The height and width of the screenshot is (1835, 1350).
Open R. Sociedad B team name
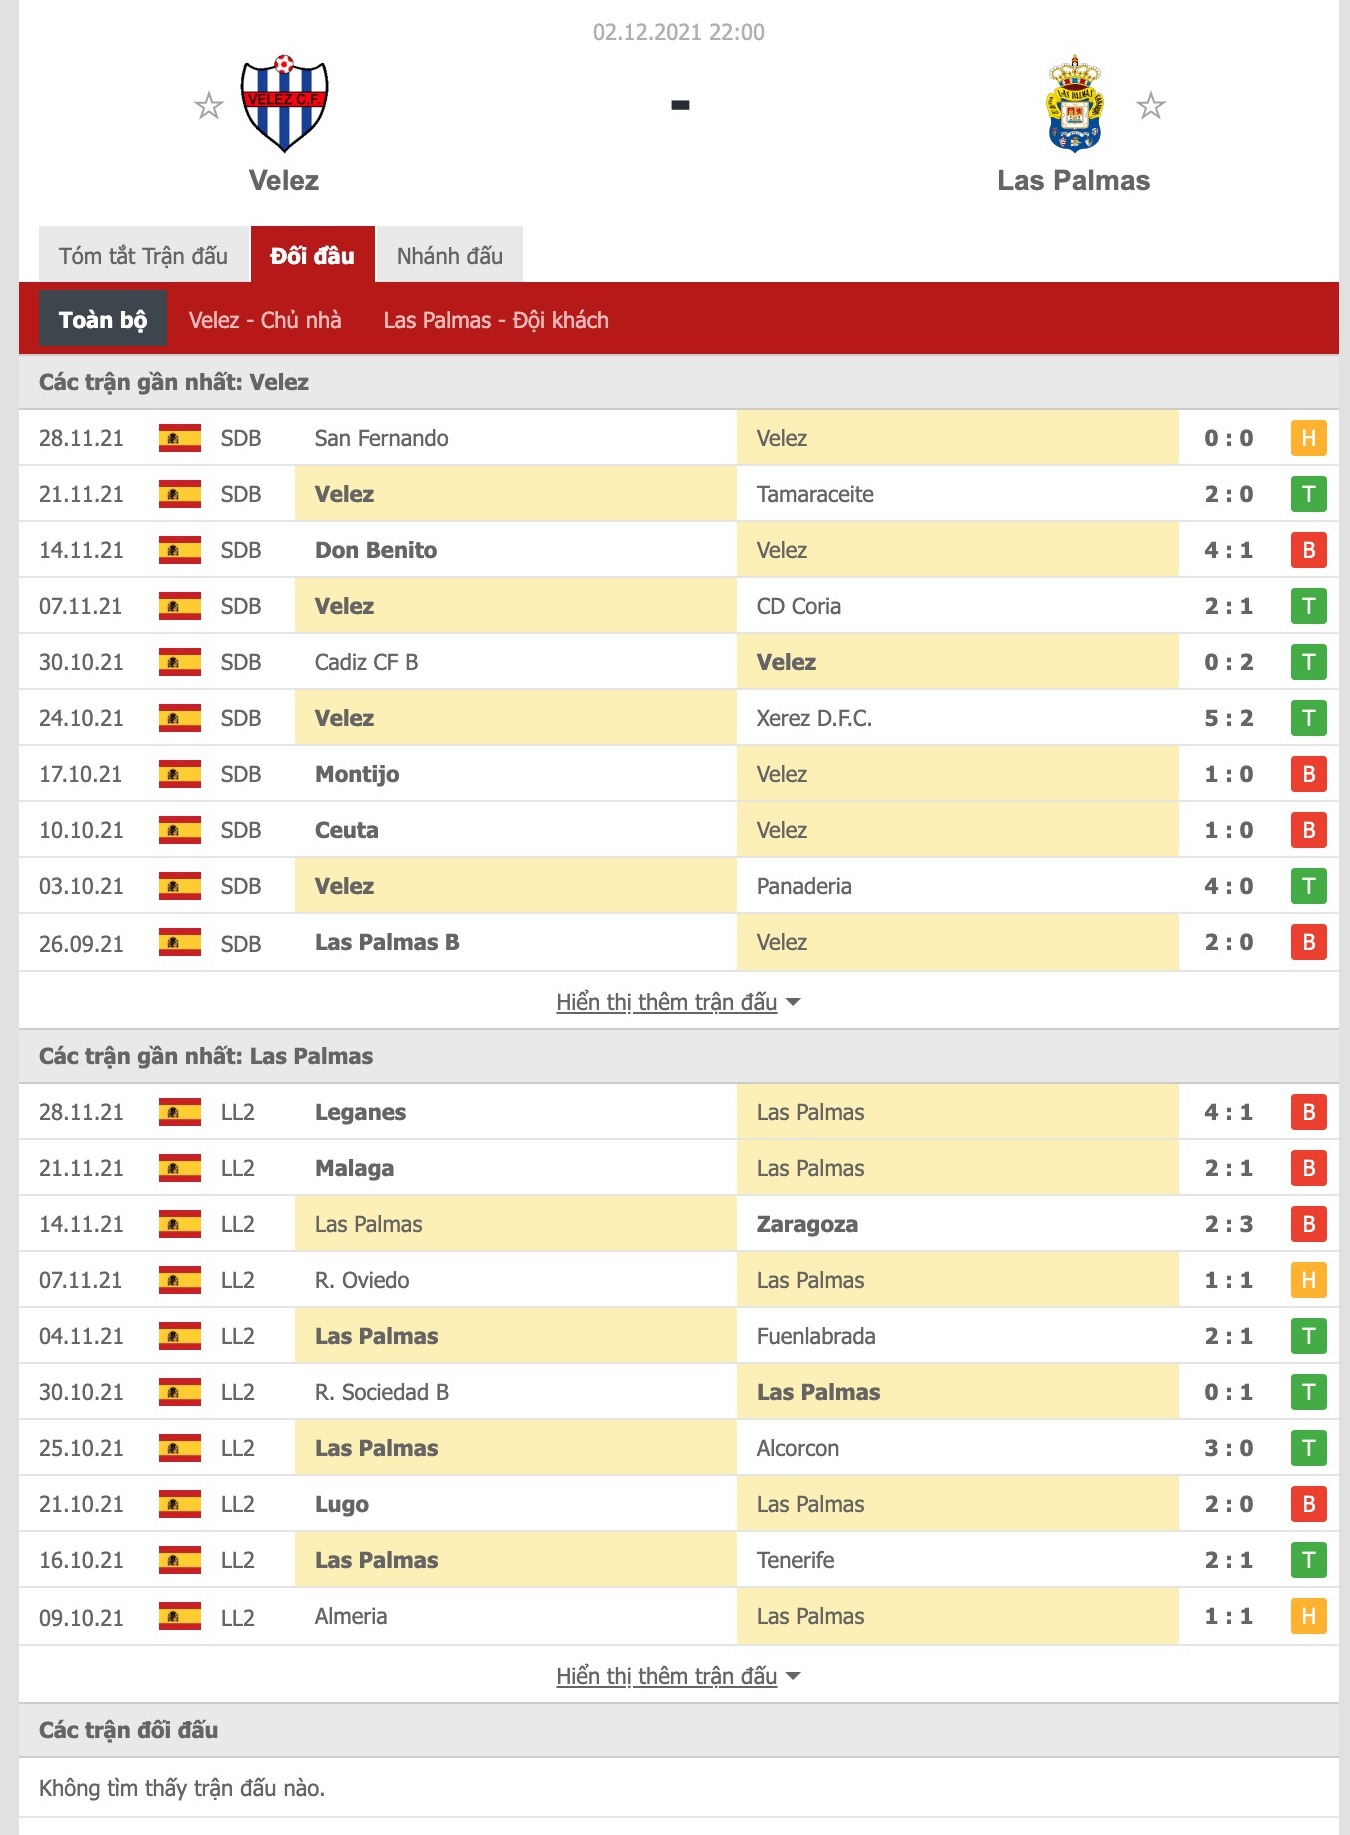coord(382,1392)
